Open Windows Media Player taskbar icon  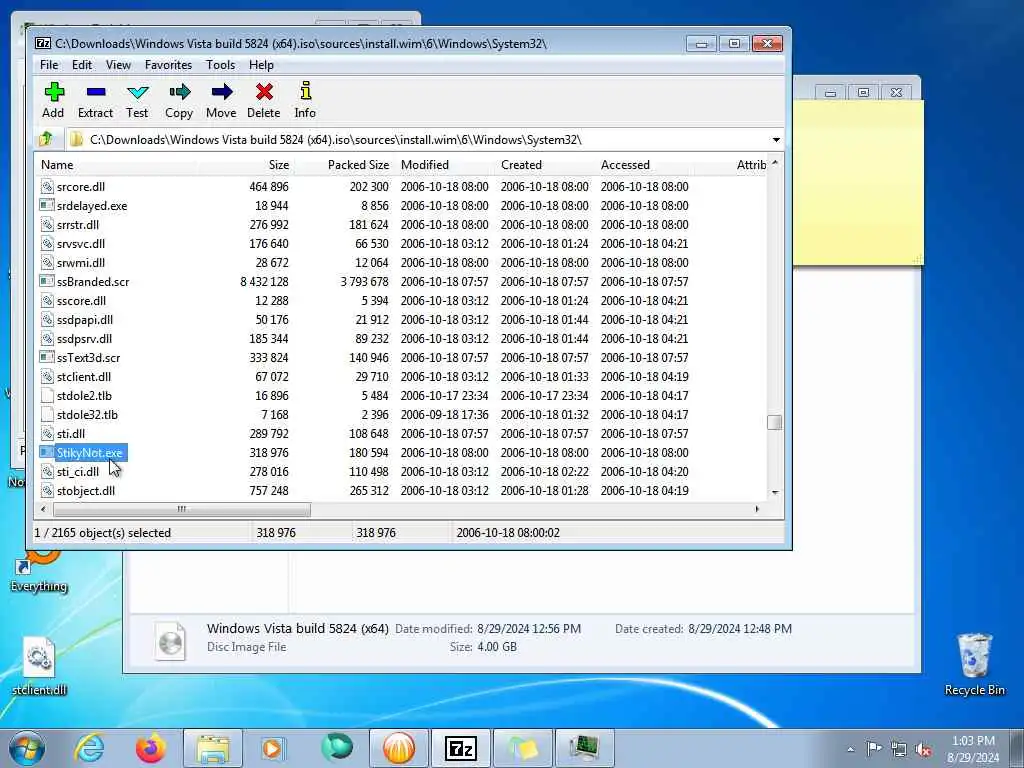(x=273, y=748)
